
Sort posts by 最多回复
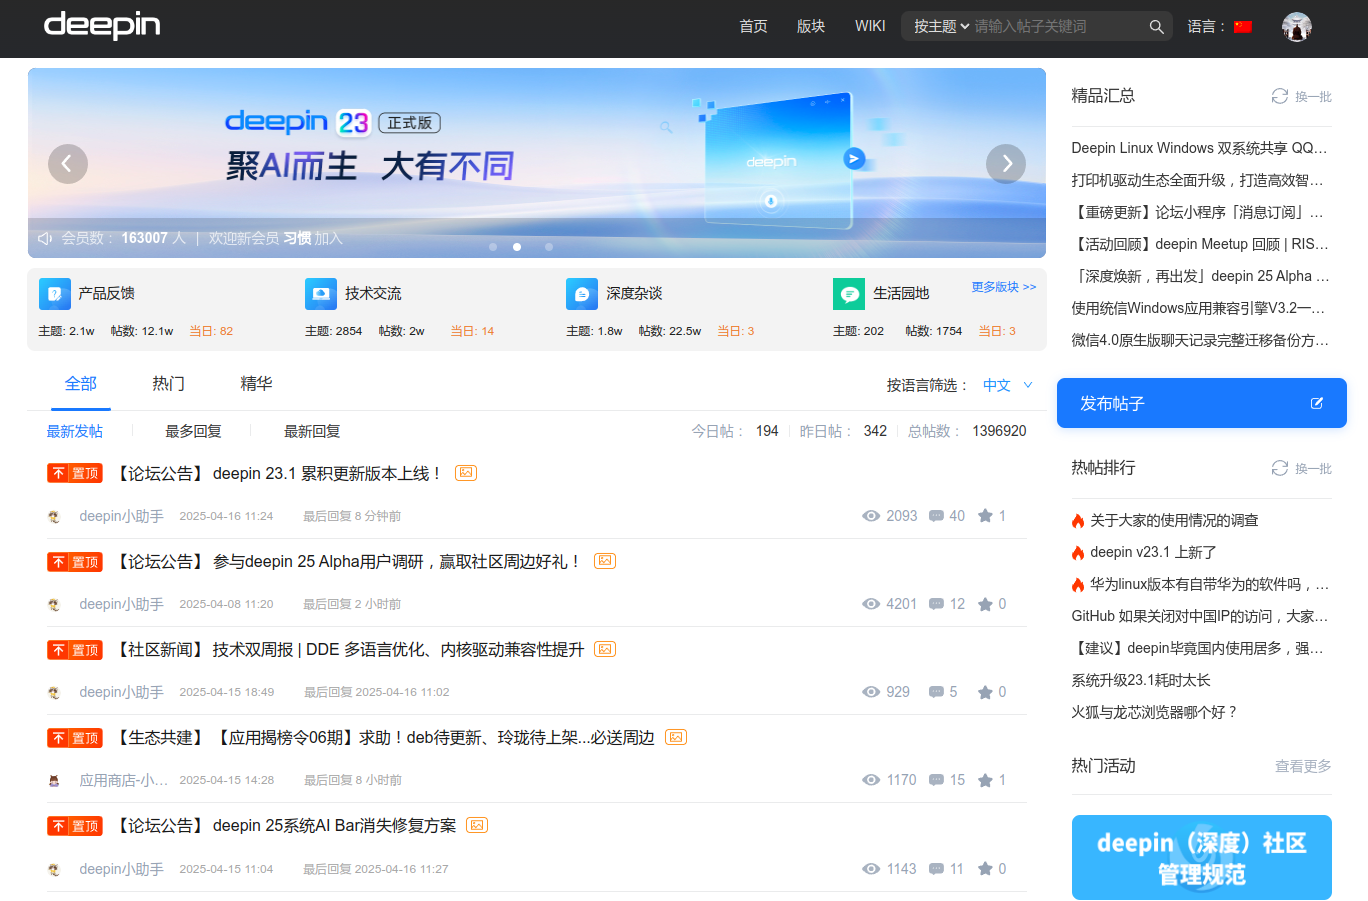(x=193, y=431)
